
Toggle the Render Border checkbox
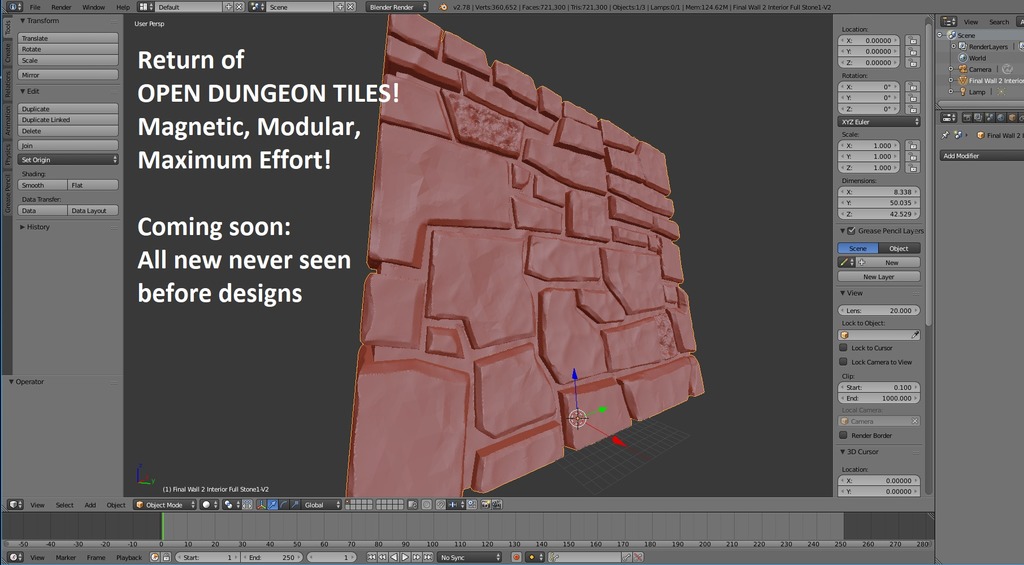pyautogui.click(x=844, y=435)
